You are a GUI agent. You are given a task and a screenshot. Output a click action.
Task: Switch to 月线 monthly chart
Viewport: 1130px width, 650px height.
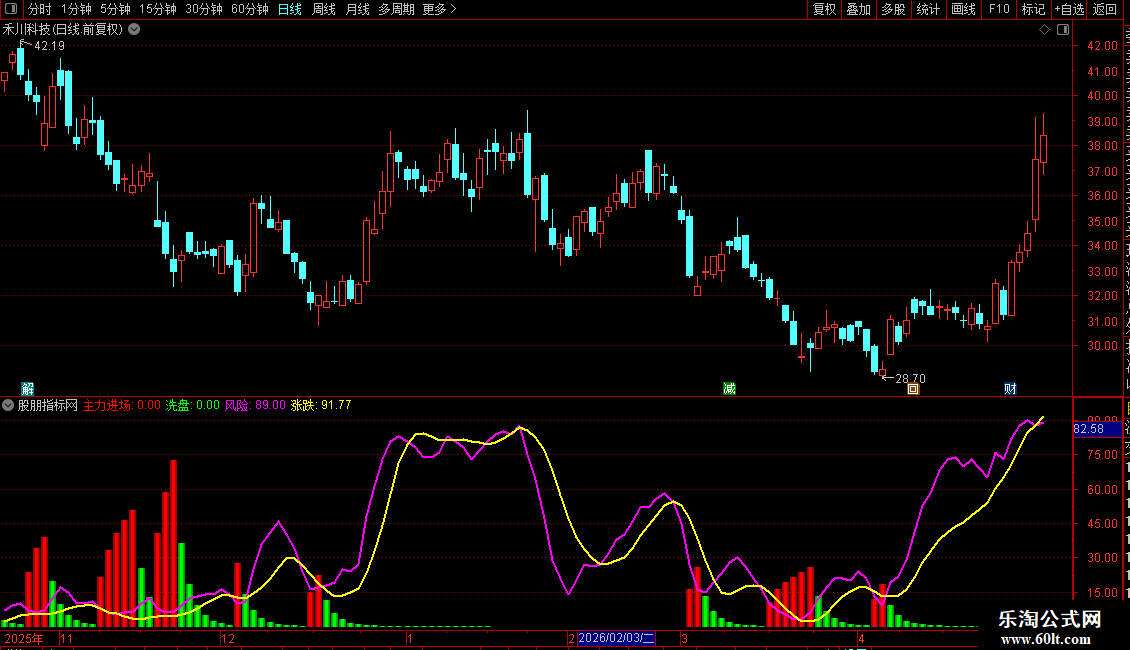(357, 9)
